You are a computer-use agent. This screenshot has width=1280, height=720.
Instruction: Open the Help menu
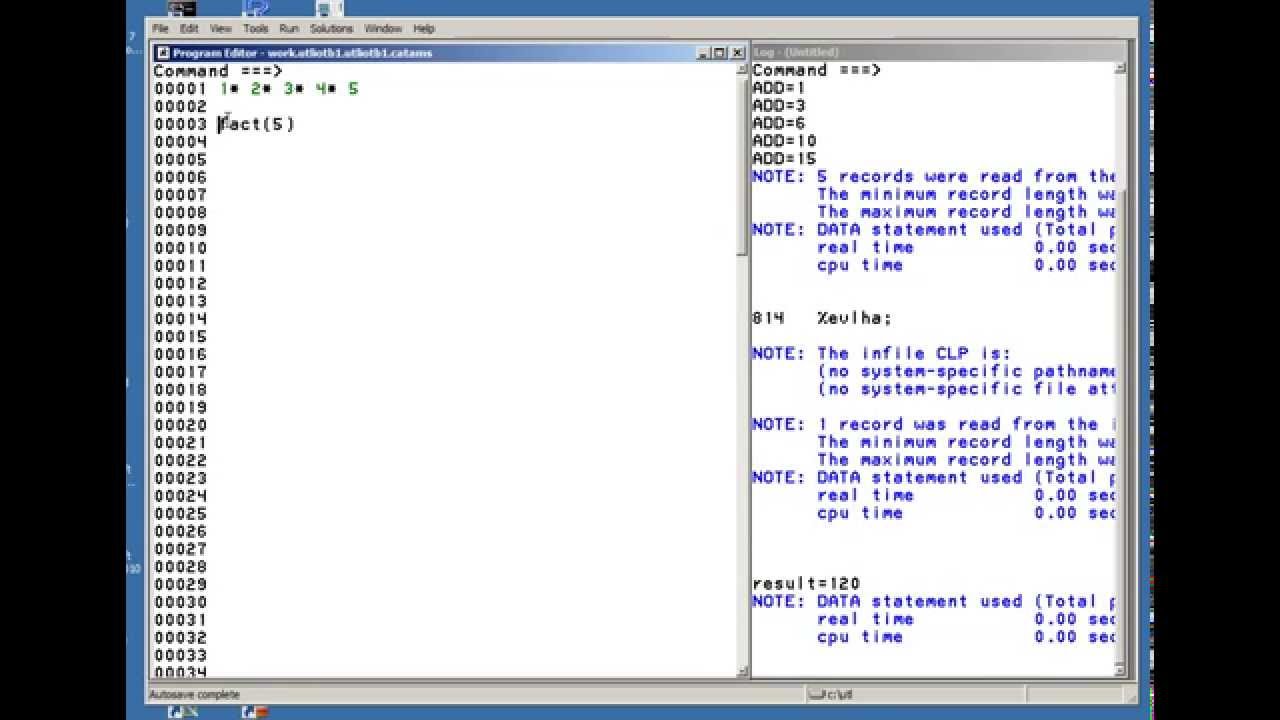point(424,29)
